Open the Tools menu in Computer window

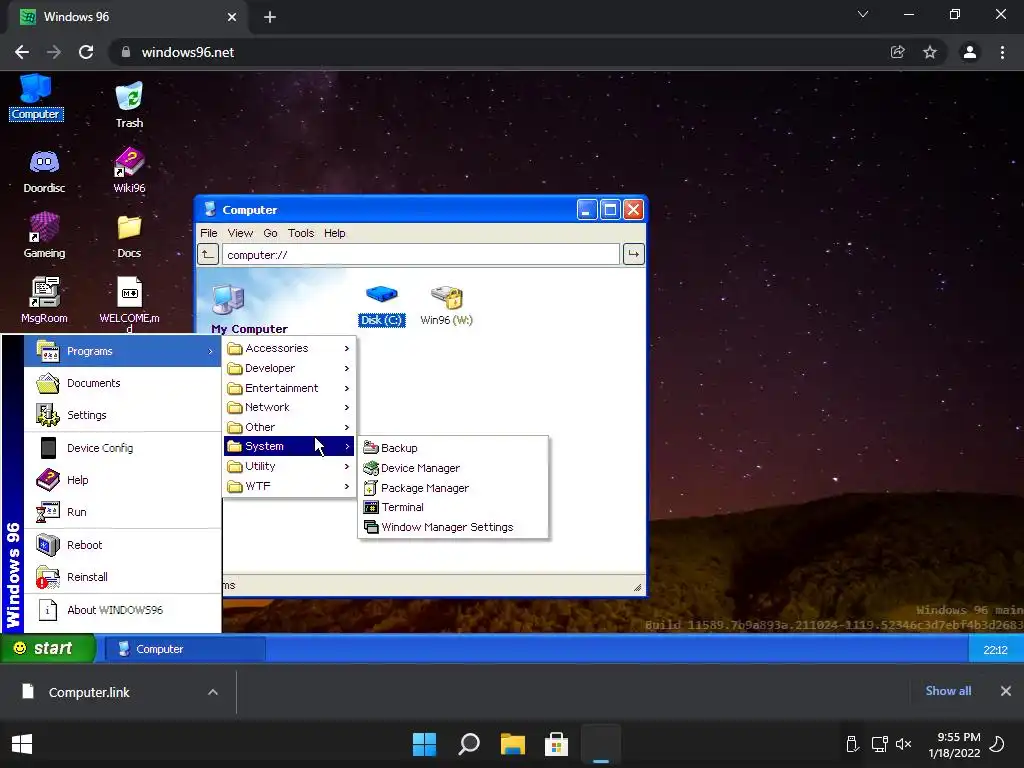[301, 233]
